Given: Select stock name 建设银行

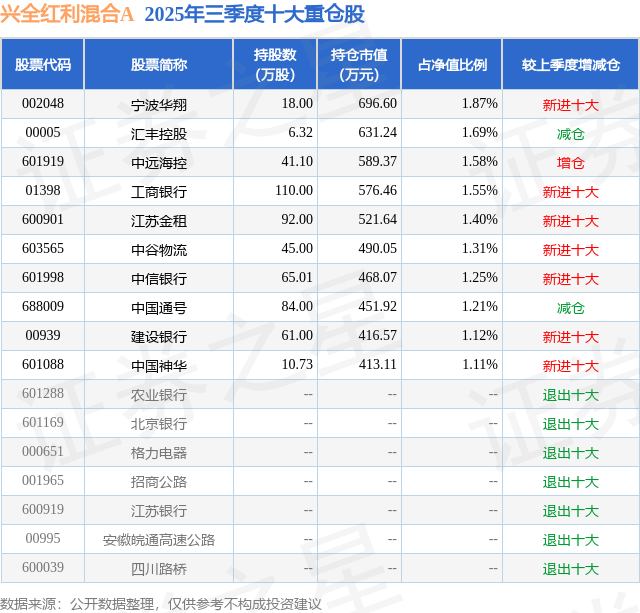Looking at the screenshot, I should point(159,337).
